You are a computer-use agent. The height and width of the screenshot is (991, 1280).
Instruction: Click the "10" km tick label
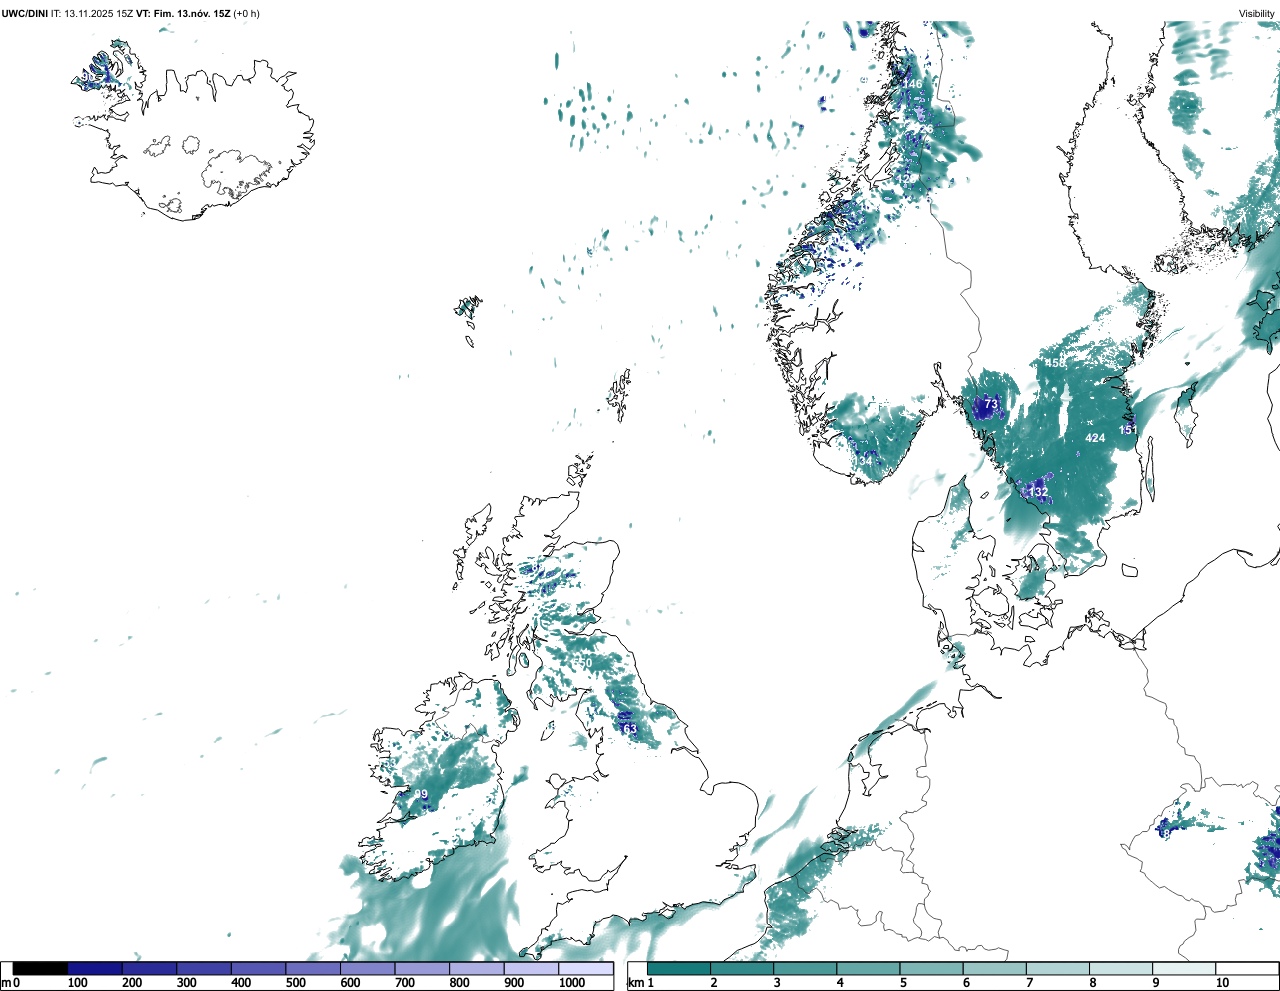point(1223,983)
